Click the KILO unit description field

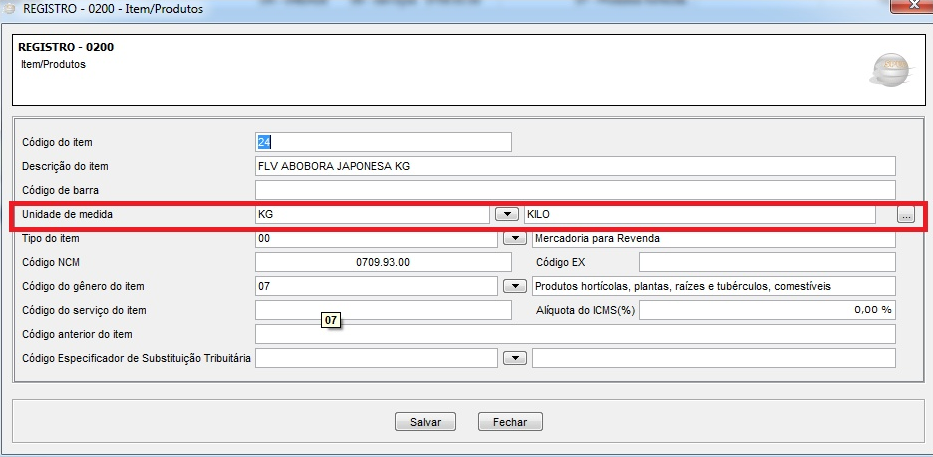699,214
